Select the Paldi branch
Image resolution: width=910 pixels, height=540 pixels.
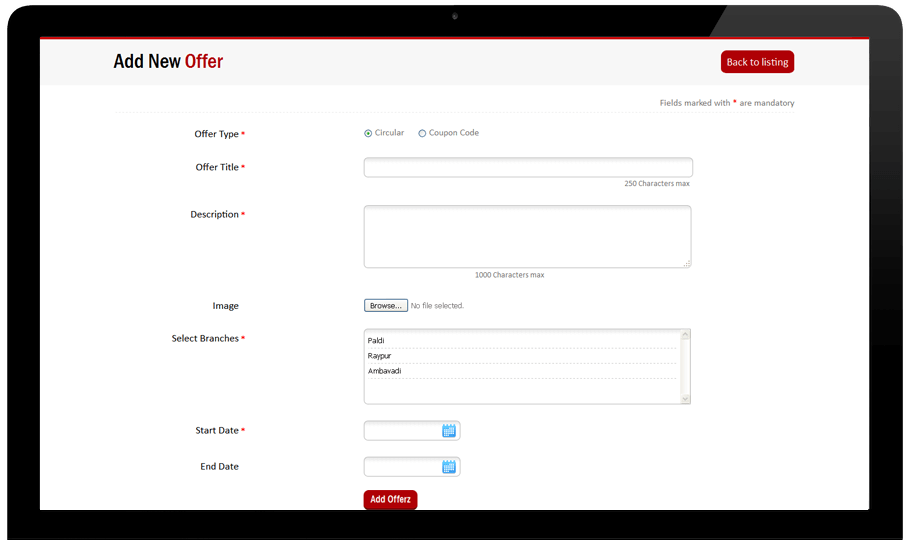[376, 341]
